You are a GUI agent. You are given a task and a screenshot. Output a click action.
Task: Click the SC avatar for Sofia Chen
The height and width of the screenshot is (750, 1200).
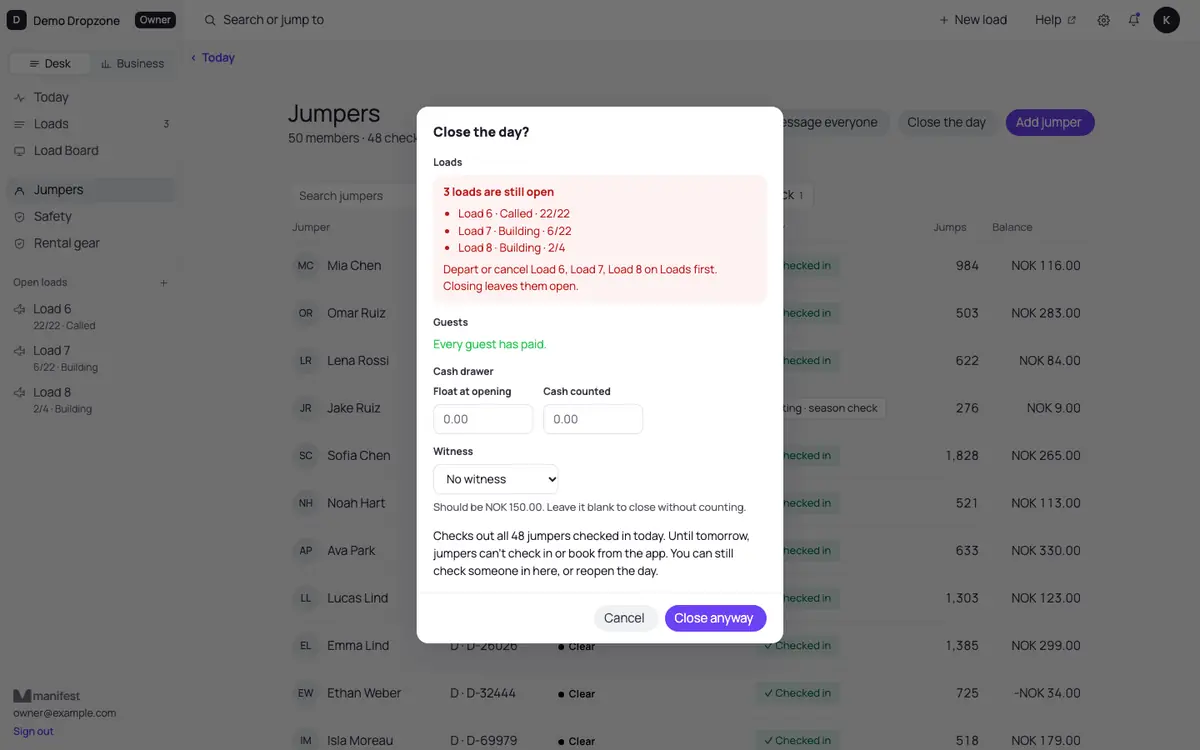[306, 456]
